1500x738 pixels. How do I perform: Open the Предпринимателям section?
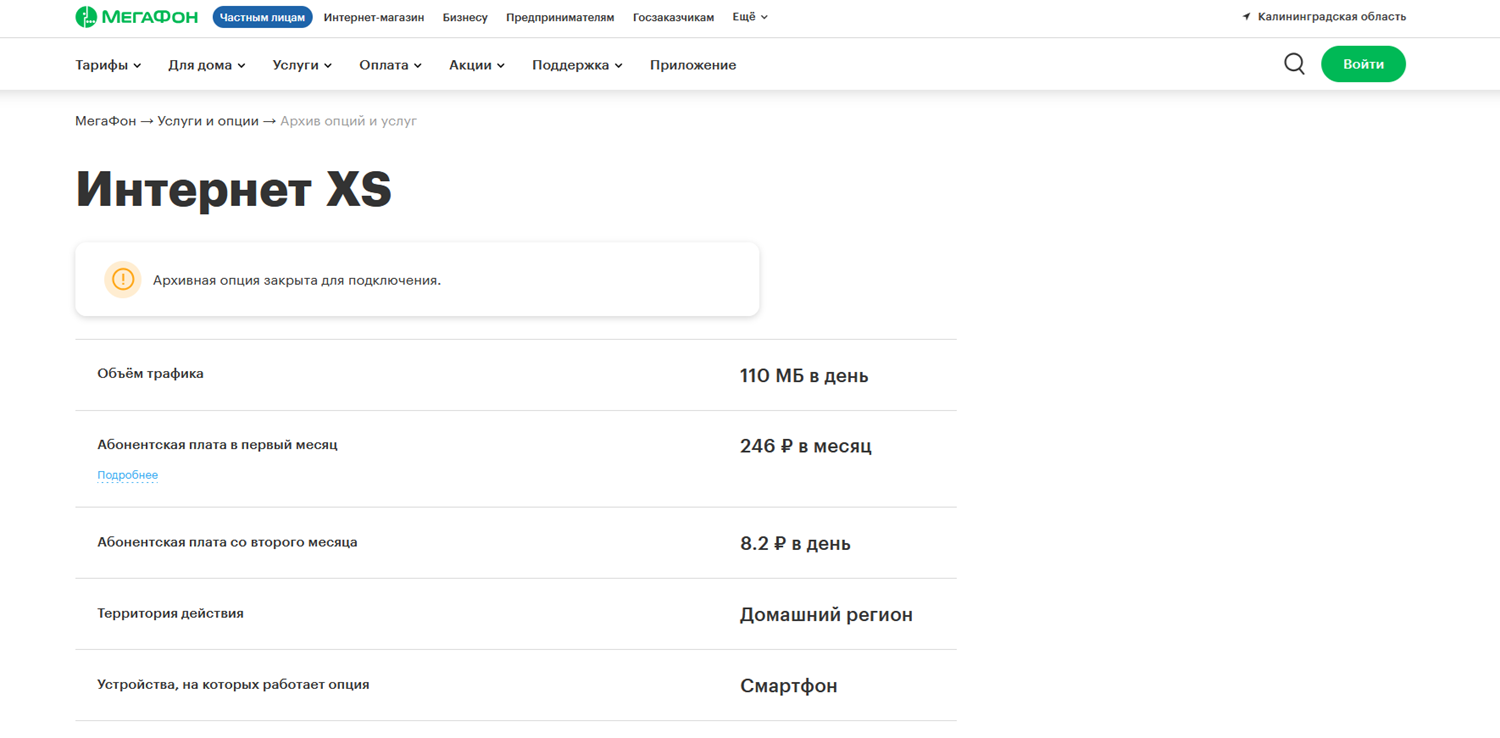(x=560, y=17)
